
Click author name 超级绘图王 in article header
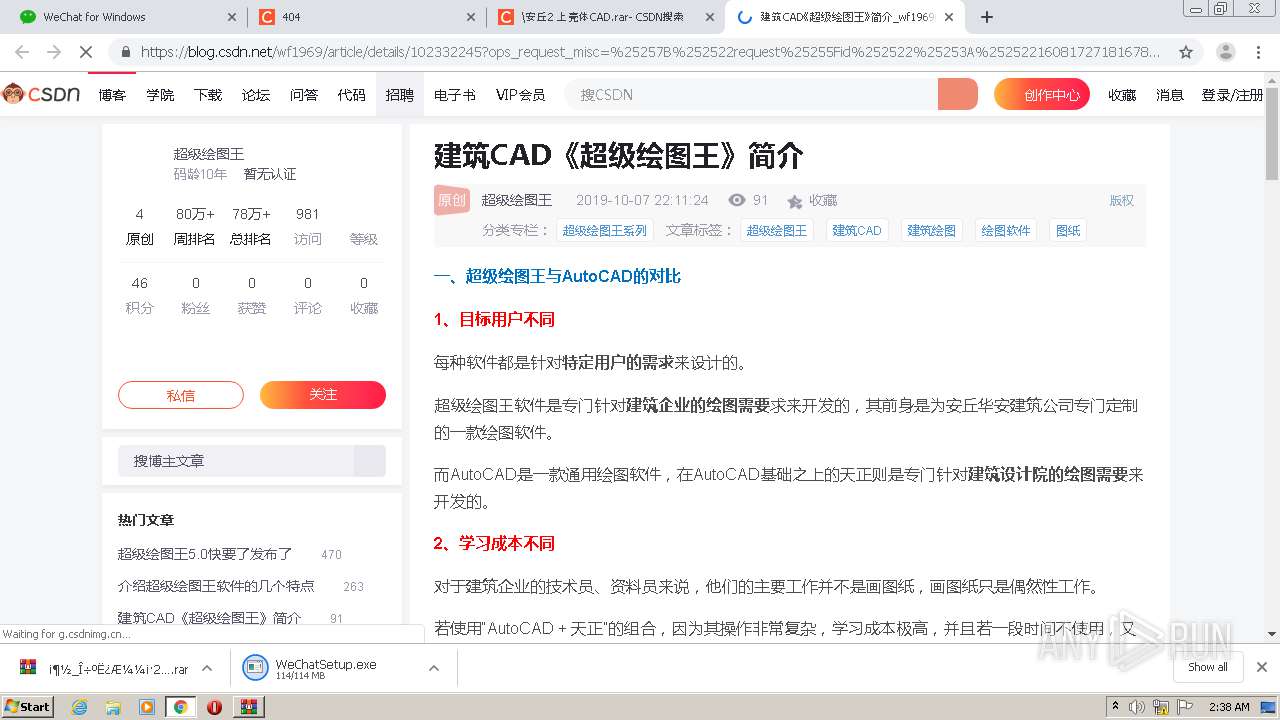(x=517, y=201)
